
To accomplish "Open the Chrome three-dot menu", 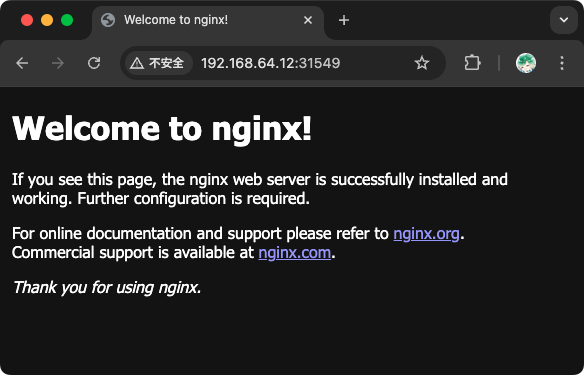I will coord(562,63).
